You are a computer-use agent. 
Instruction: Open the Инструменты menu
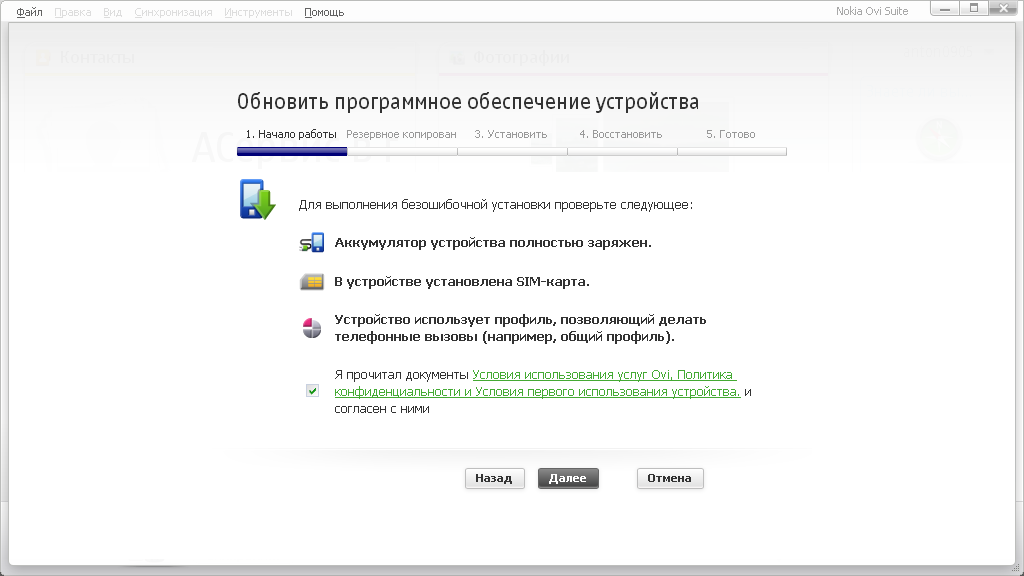pyautogui.click(x=258, y=12)
